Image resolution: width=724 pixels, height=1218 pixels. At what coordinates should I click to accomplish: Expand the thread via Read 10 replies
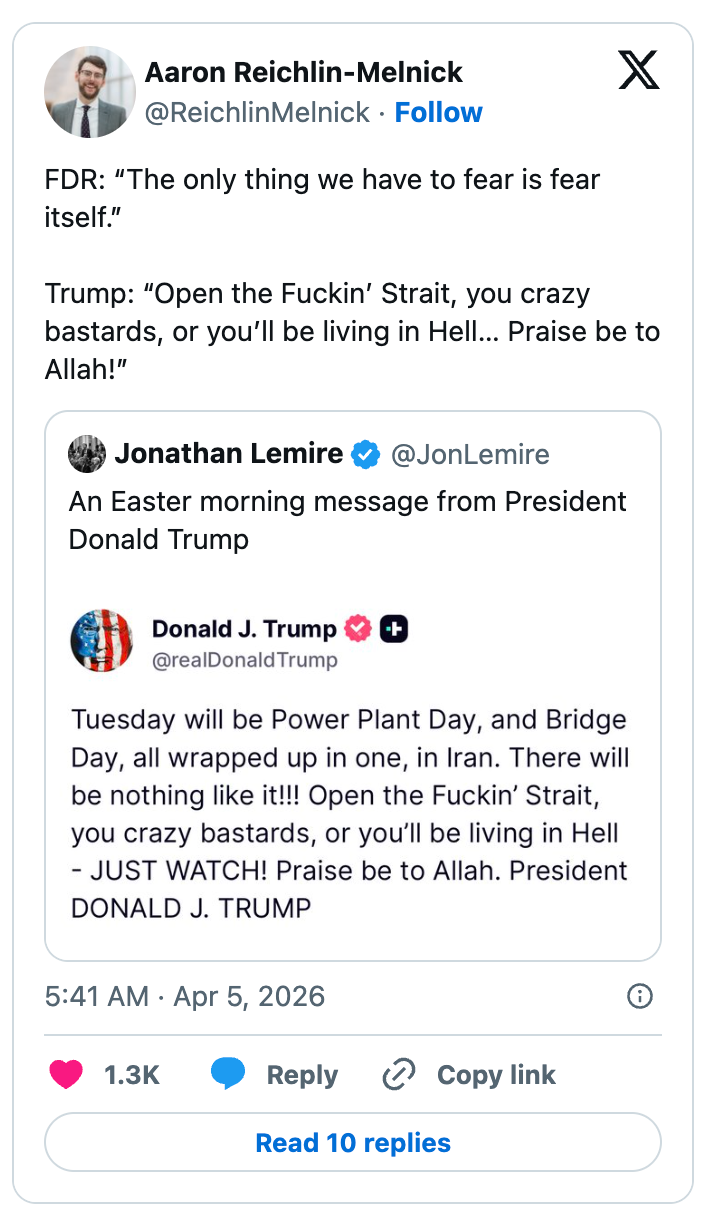click(x=352, y=1142)
